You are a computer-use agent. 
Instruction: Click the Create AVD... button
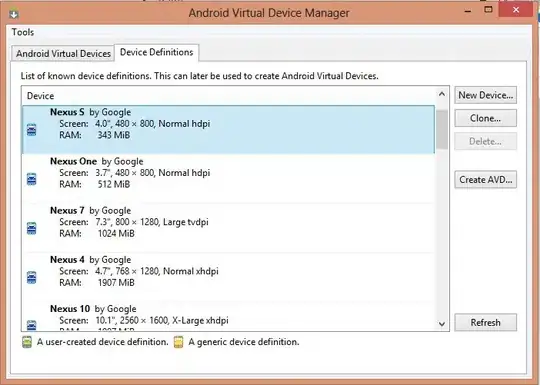486,179
